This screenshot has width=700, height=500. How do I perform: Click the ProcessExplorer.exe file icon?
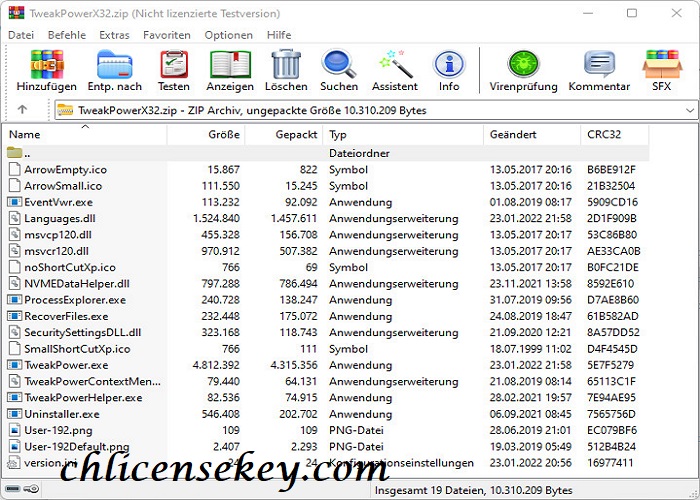tap(14, 300)
